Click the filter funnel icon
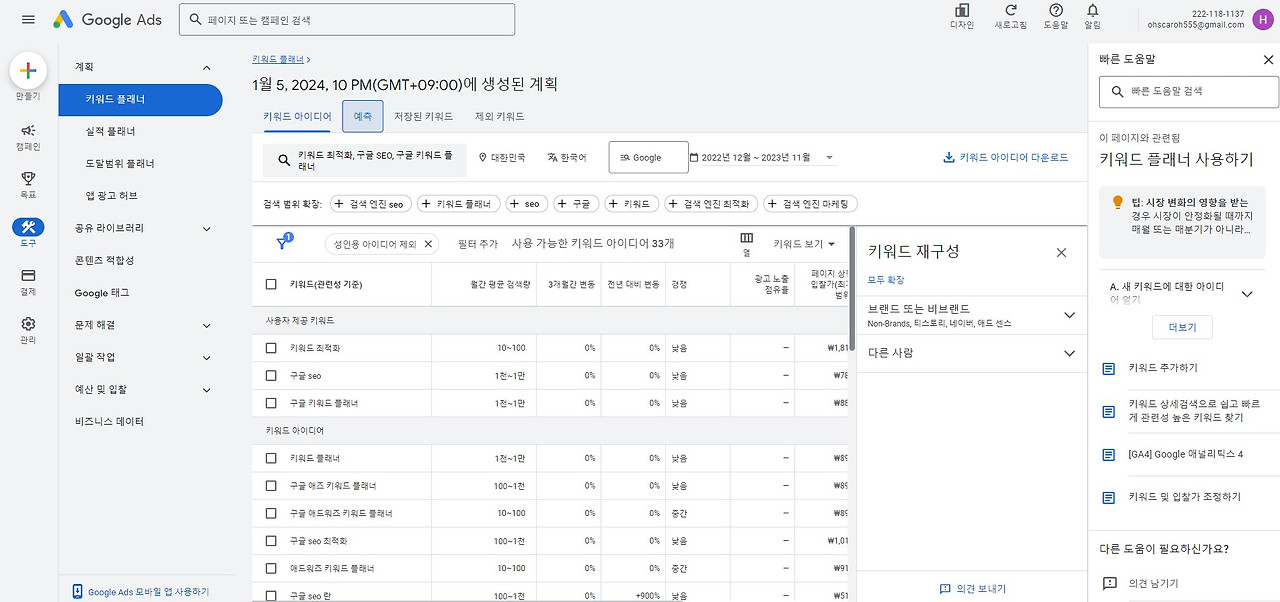The height and width of the screenshot is (602, 1280). pos(283,243)
